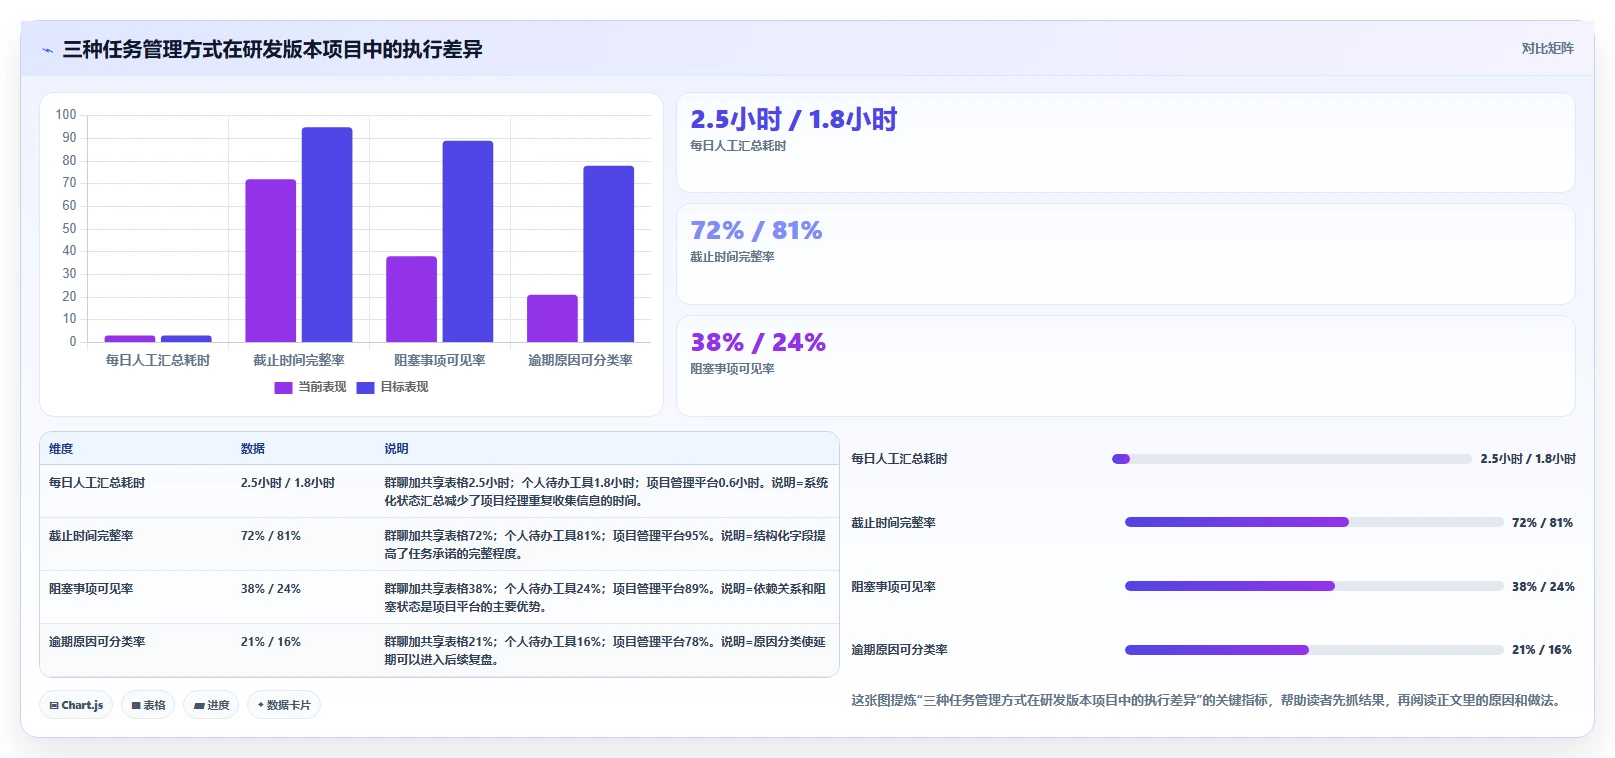Click the 逾期原因可分类率 table row label
Screen dimensions: 1615x758
coord(97,642)
